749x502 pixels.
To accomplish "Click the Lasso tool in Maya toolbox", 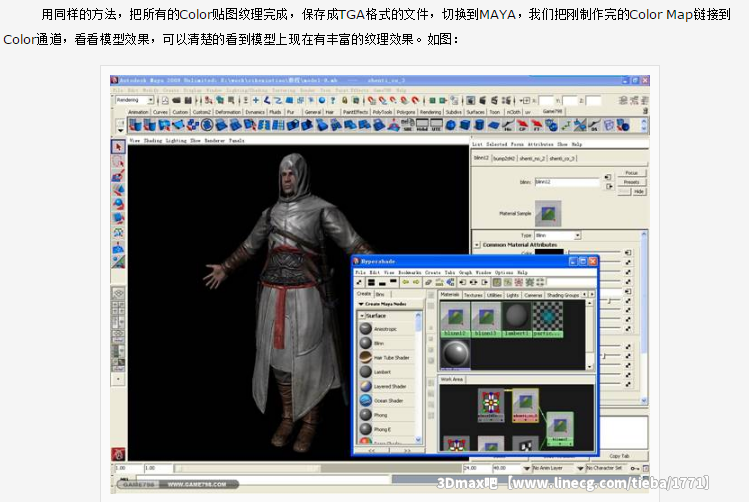I will 118,161.
